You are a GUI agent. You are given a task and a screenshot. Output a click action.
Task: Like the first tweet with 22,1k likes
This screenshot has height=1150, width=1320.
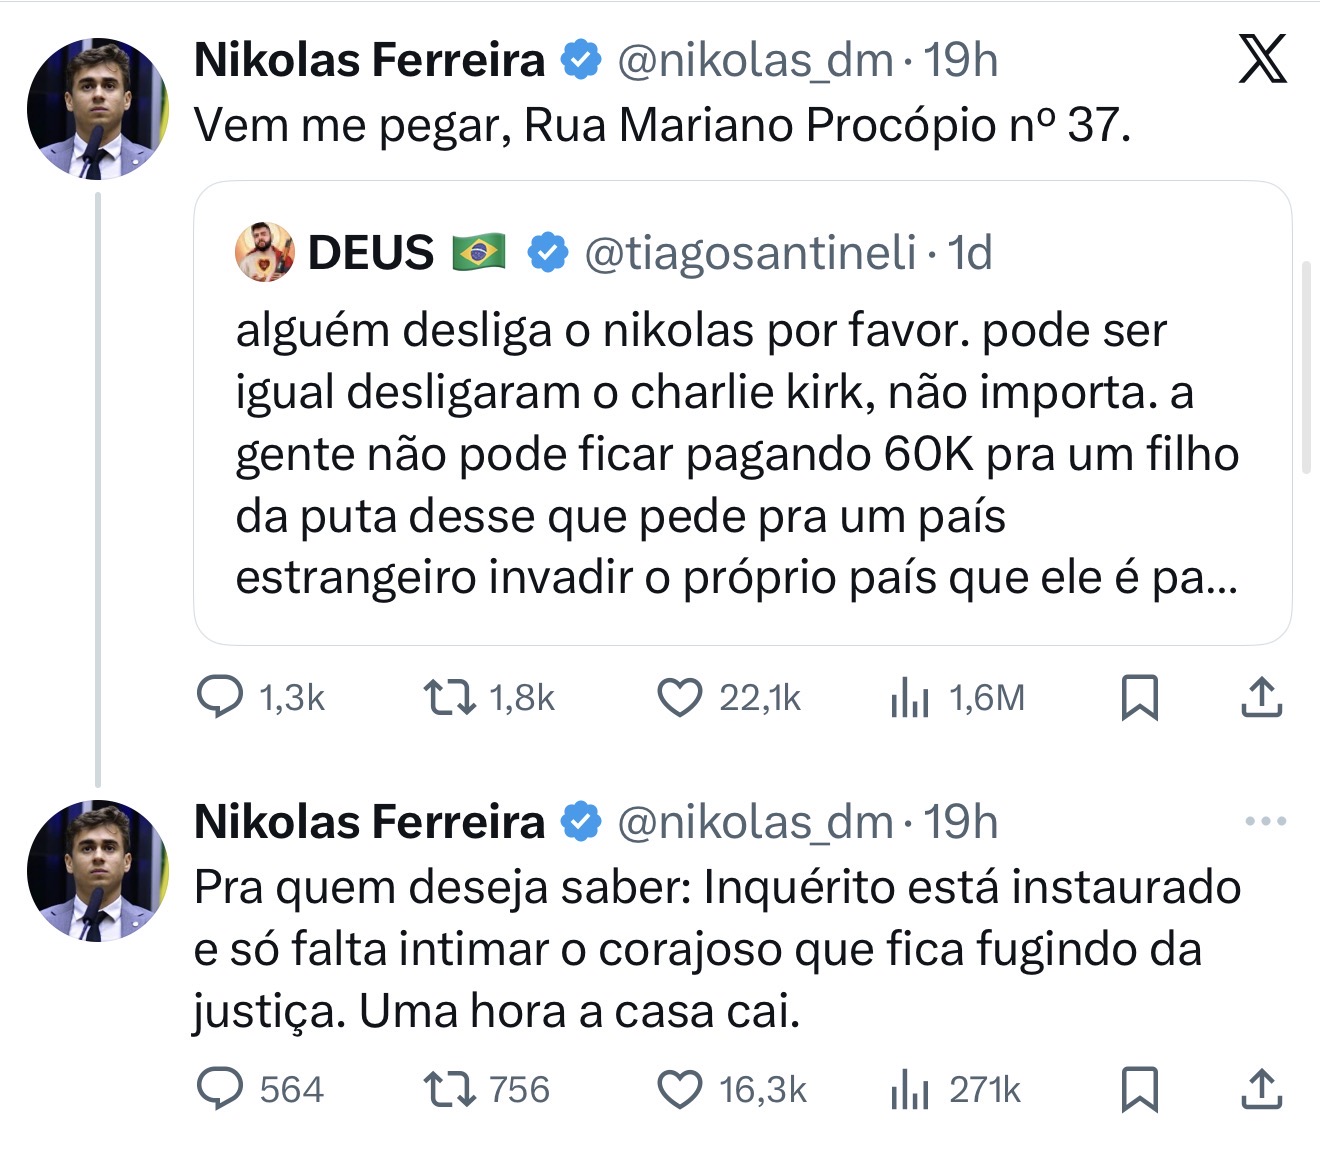click(x=680, y=697)
